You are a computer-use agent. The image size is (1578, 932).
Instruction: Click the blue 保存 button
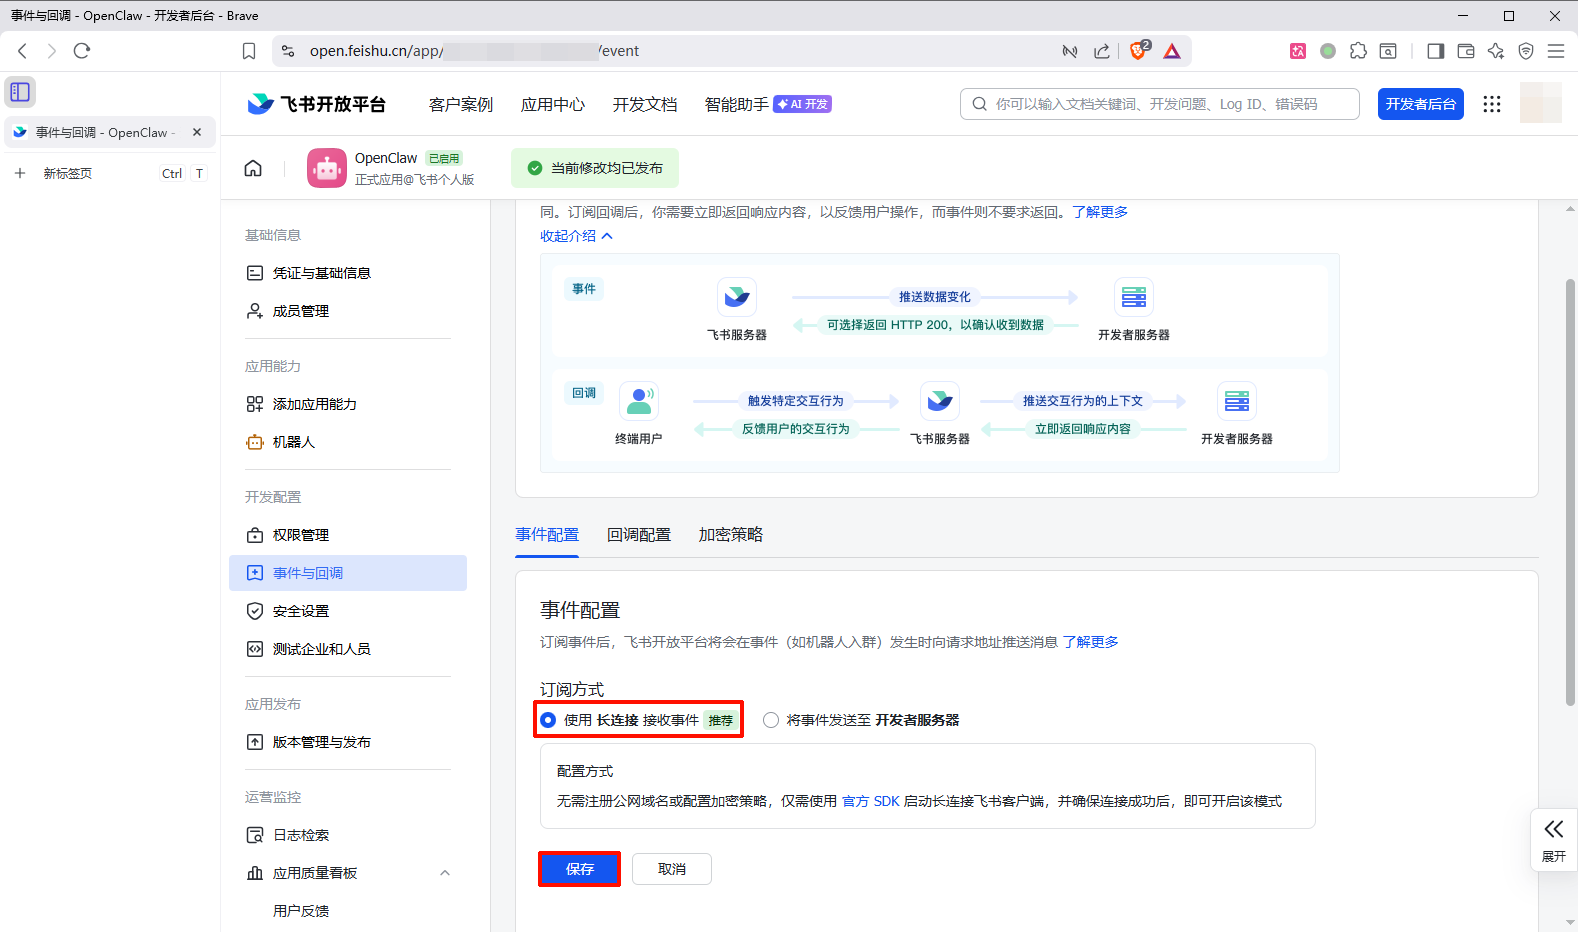pyautogui.click(x=579, y=869)
